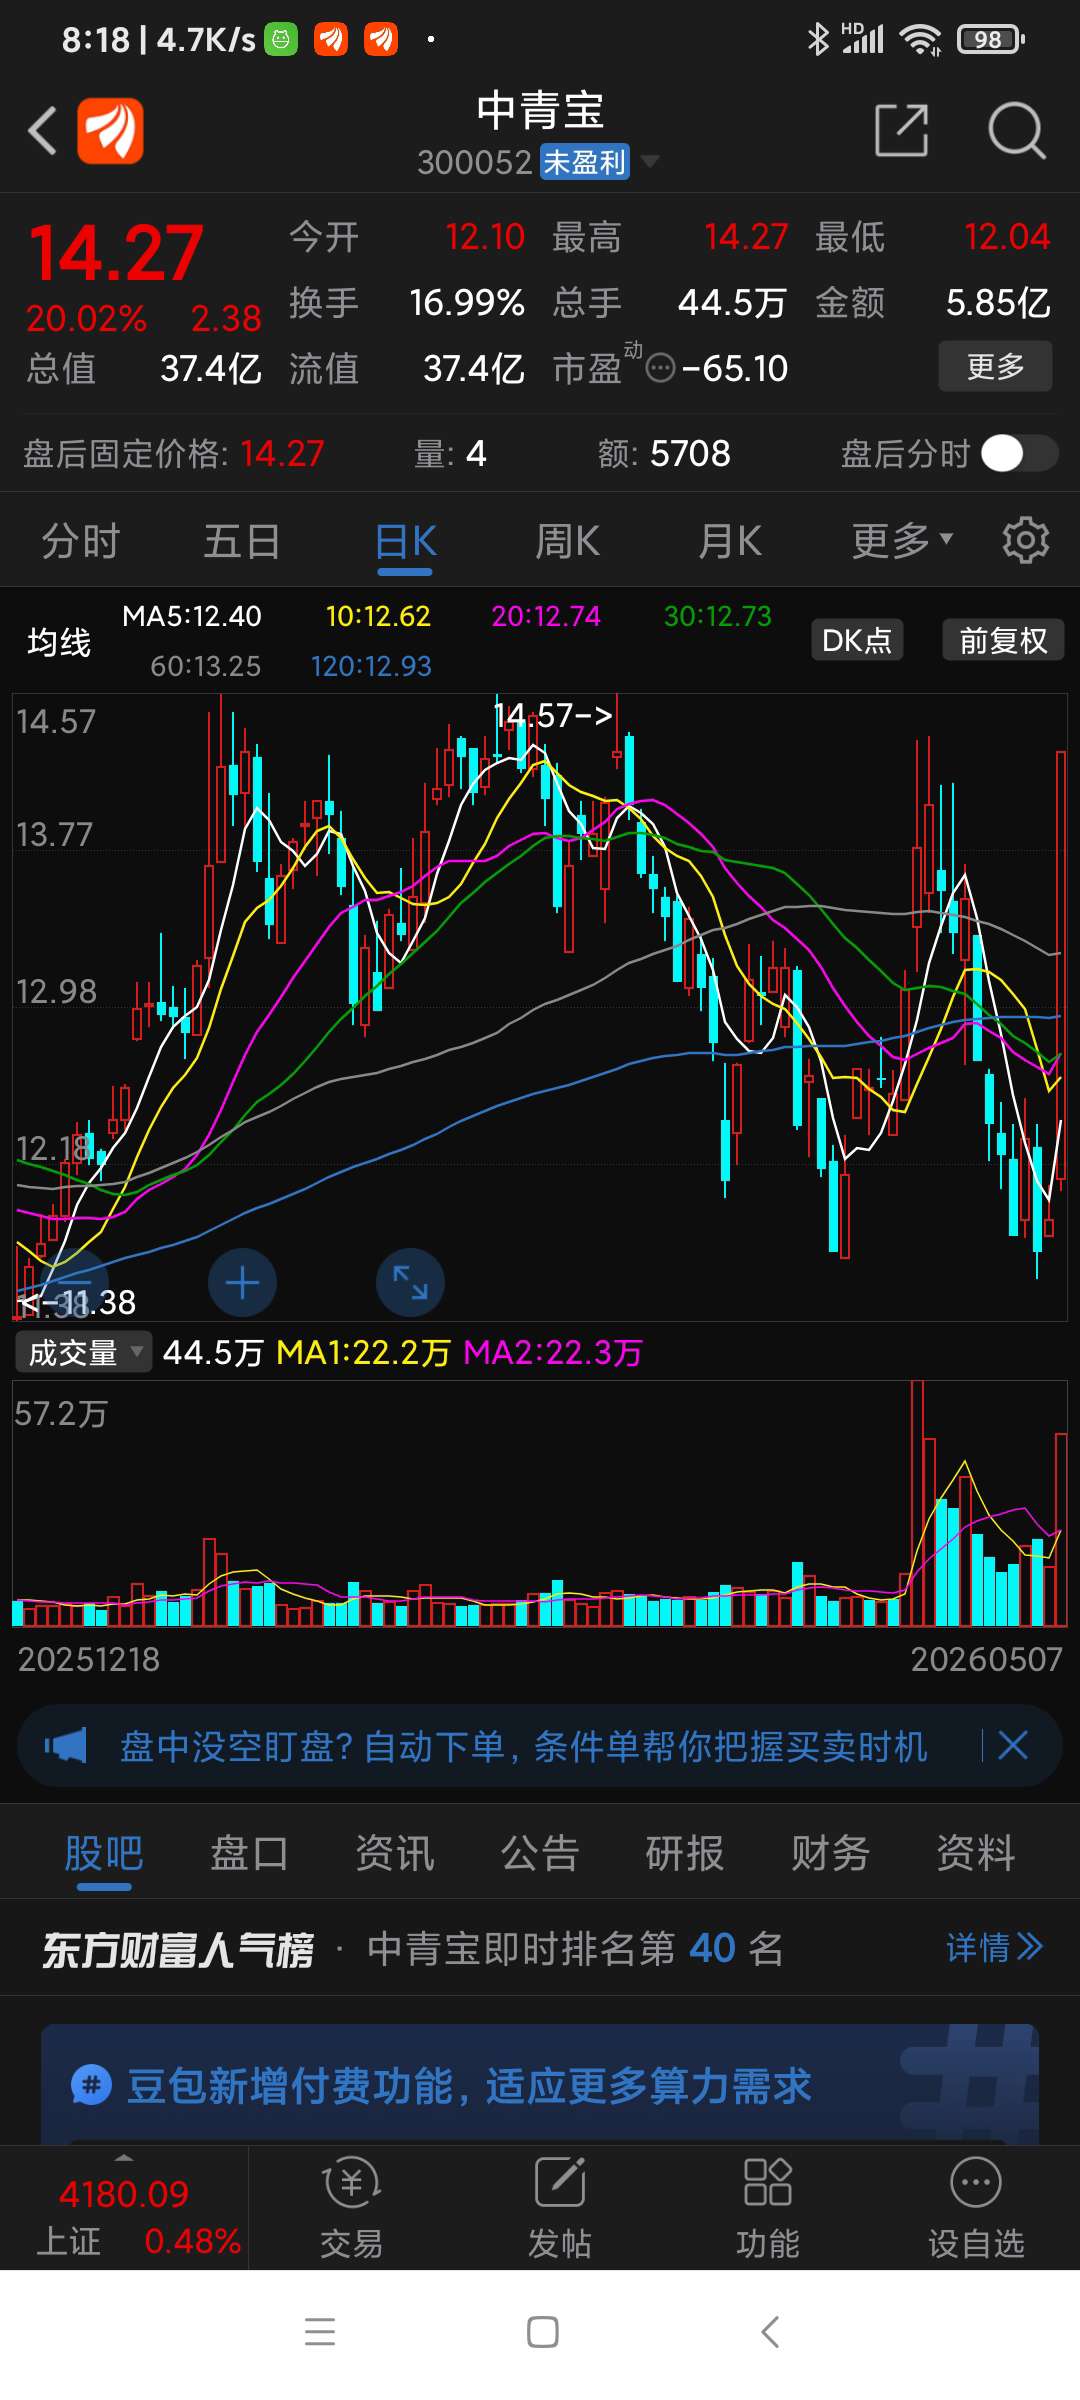Tap the 60:13.25 moving average value

click(x=206, y=666)
